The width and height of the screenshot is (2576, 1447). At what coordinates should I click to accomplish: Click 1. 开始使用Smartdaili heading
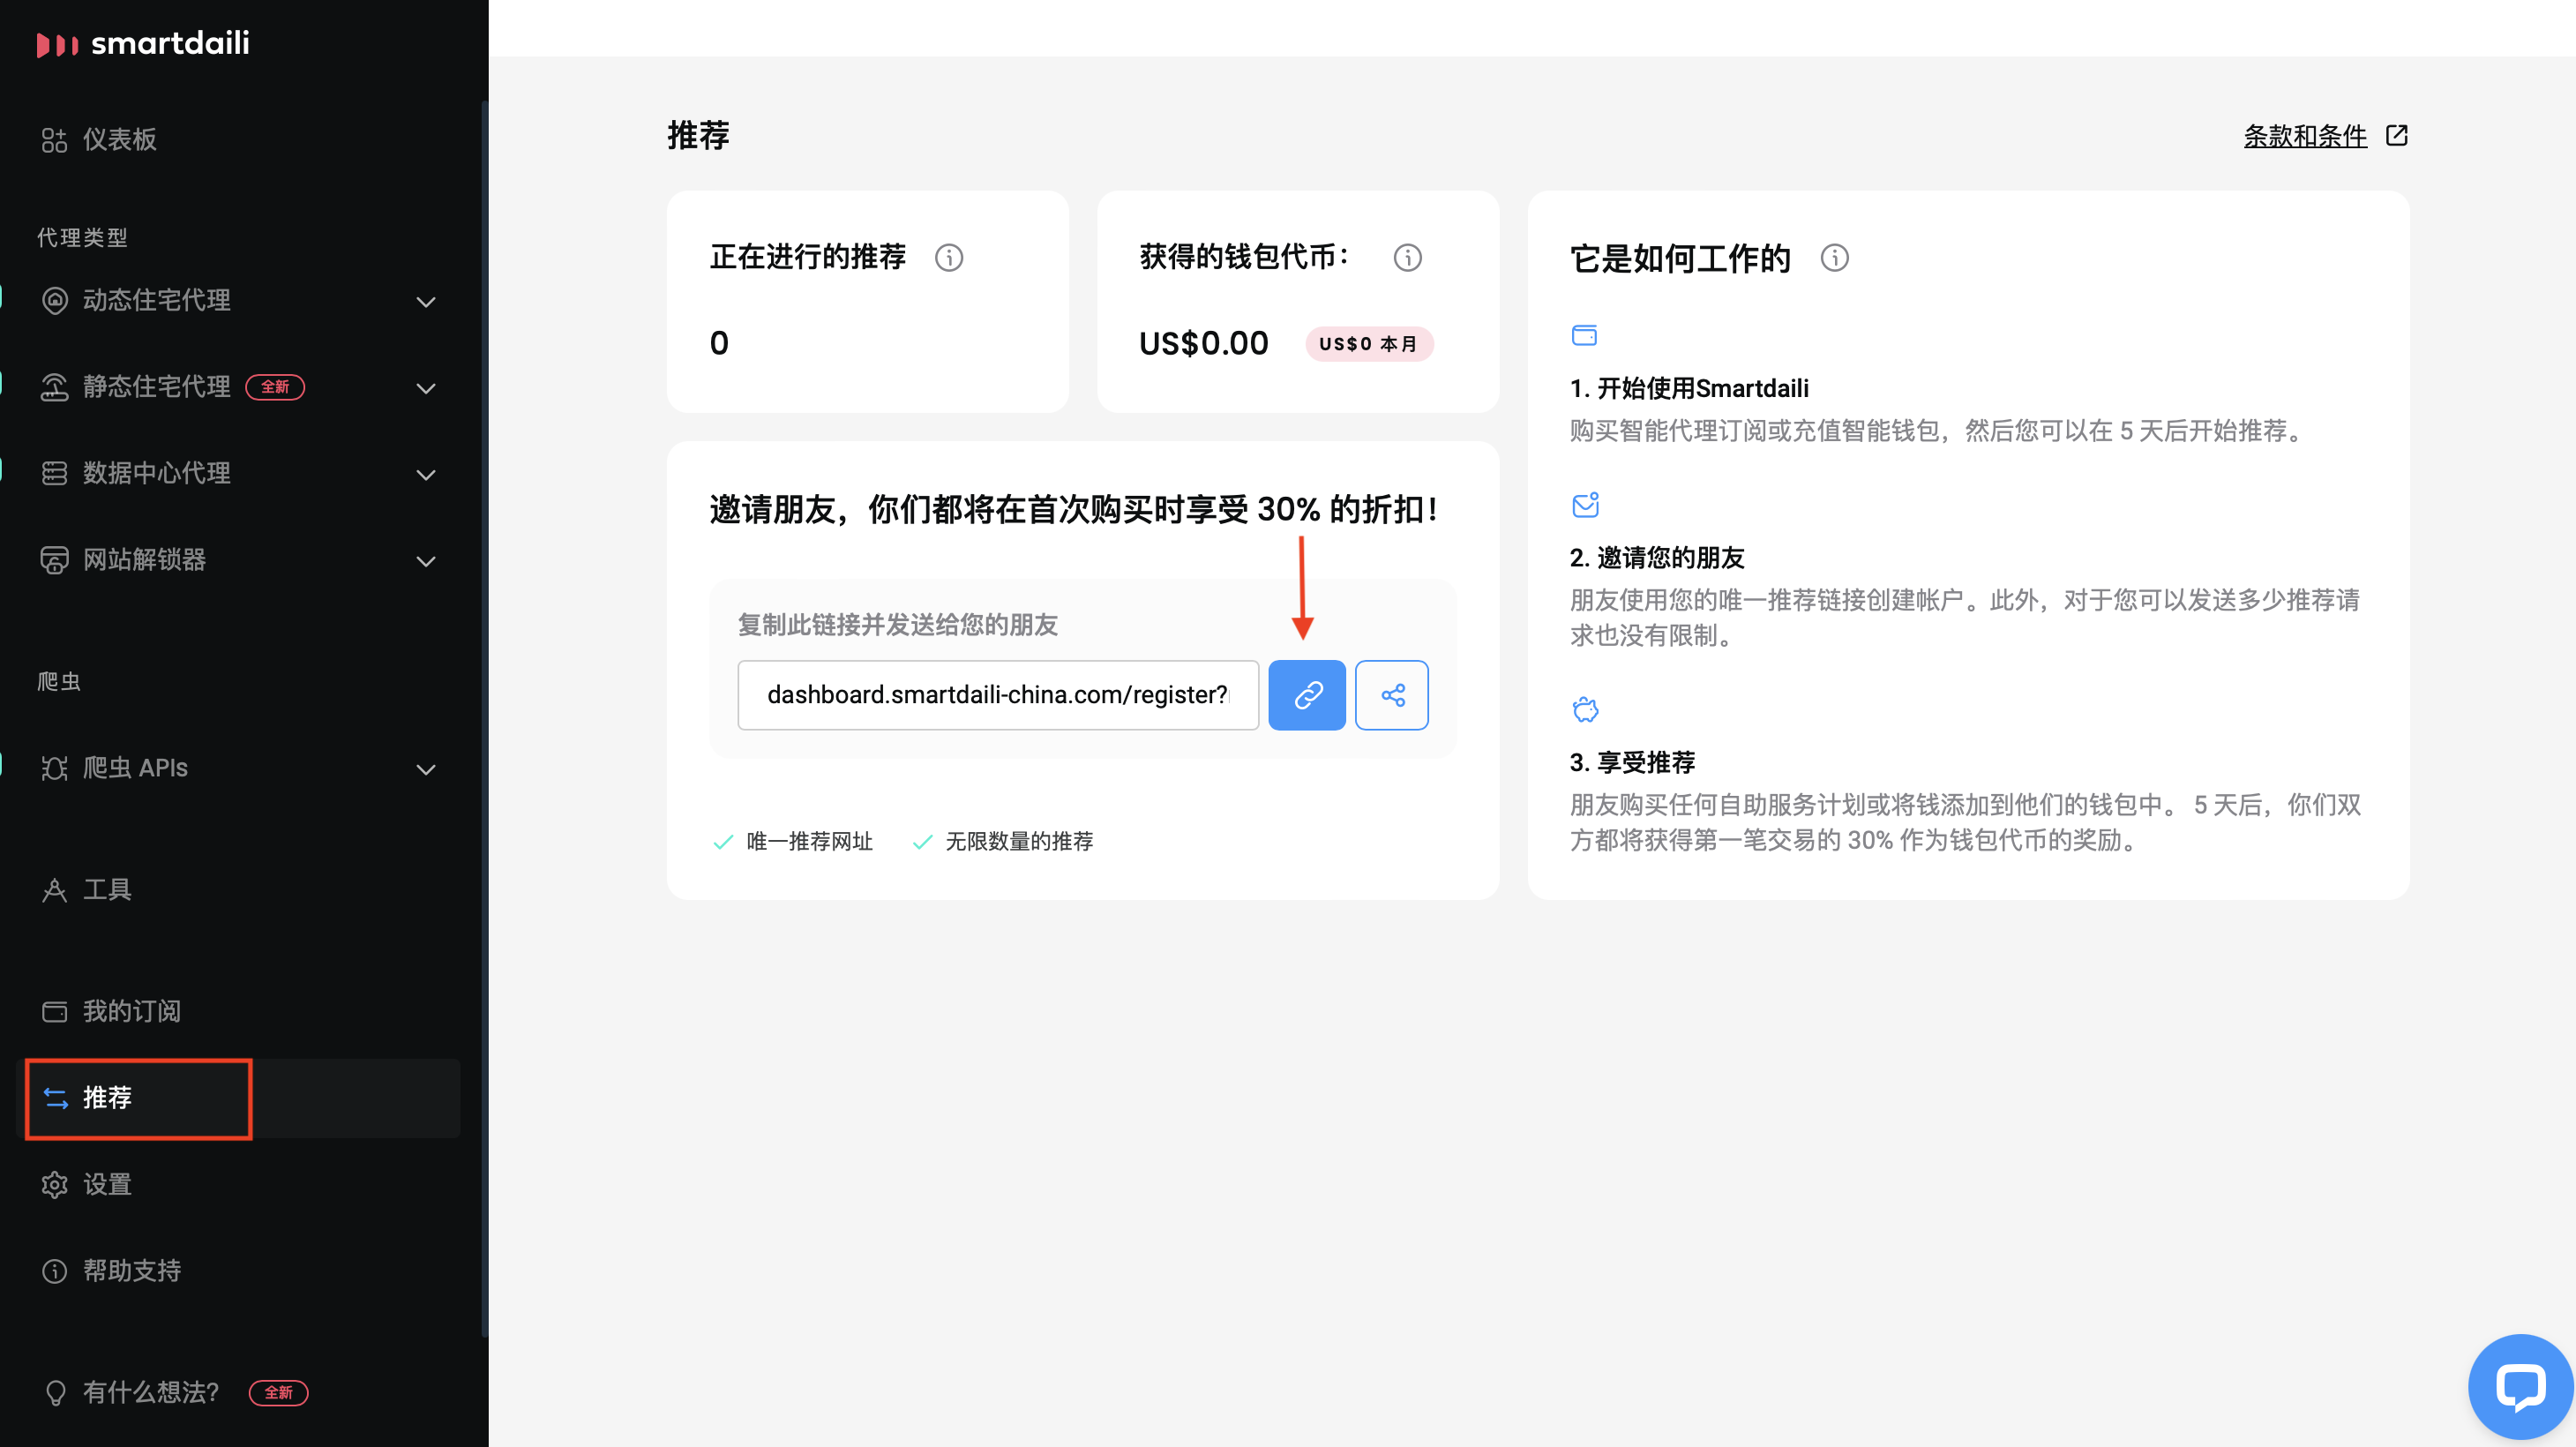[1689, 388]
